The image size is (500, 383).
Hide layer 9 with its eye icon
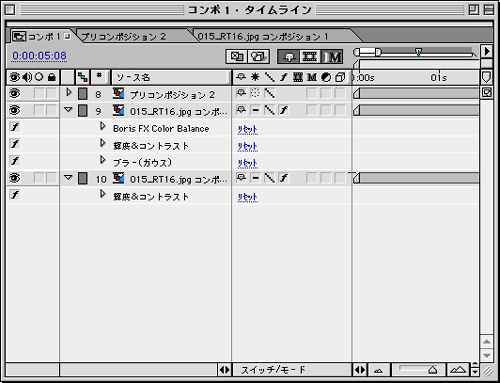15,110
